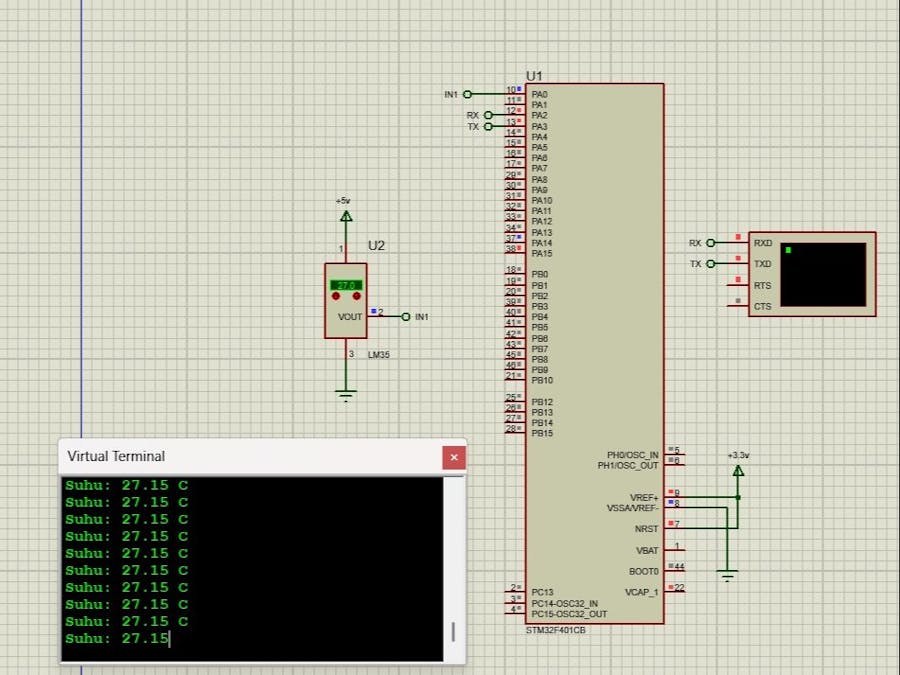The height and width of the screenshot is (675, 900).
Task: Select the TX terminal next to TXD
Action: pyautogui.click(x=711, y=264)
